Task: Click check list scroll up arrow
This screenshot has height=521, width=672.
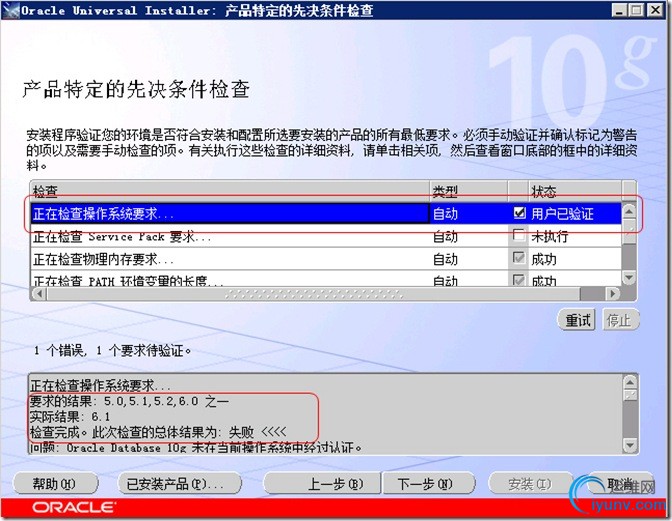Action: click(629, 211)
